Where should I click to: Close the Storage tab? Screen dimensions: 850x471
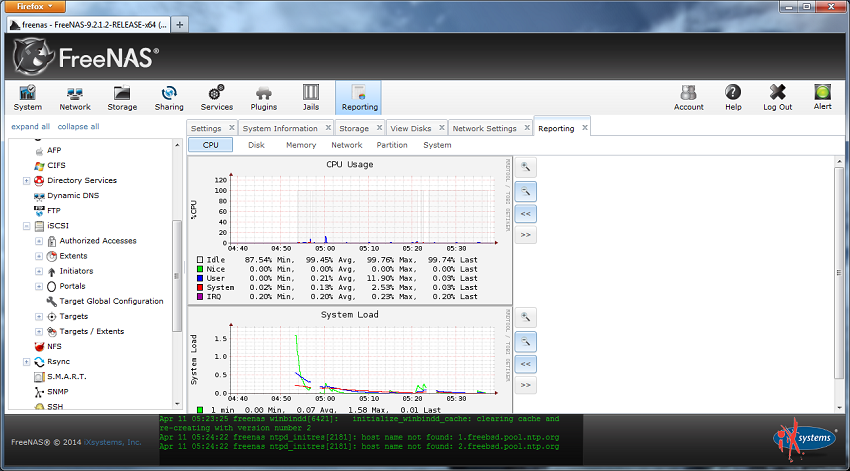(379, 128)
